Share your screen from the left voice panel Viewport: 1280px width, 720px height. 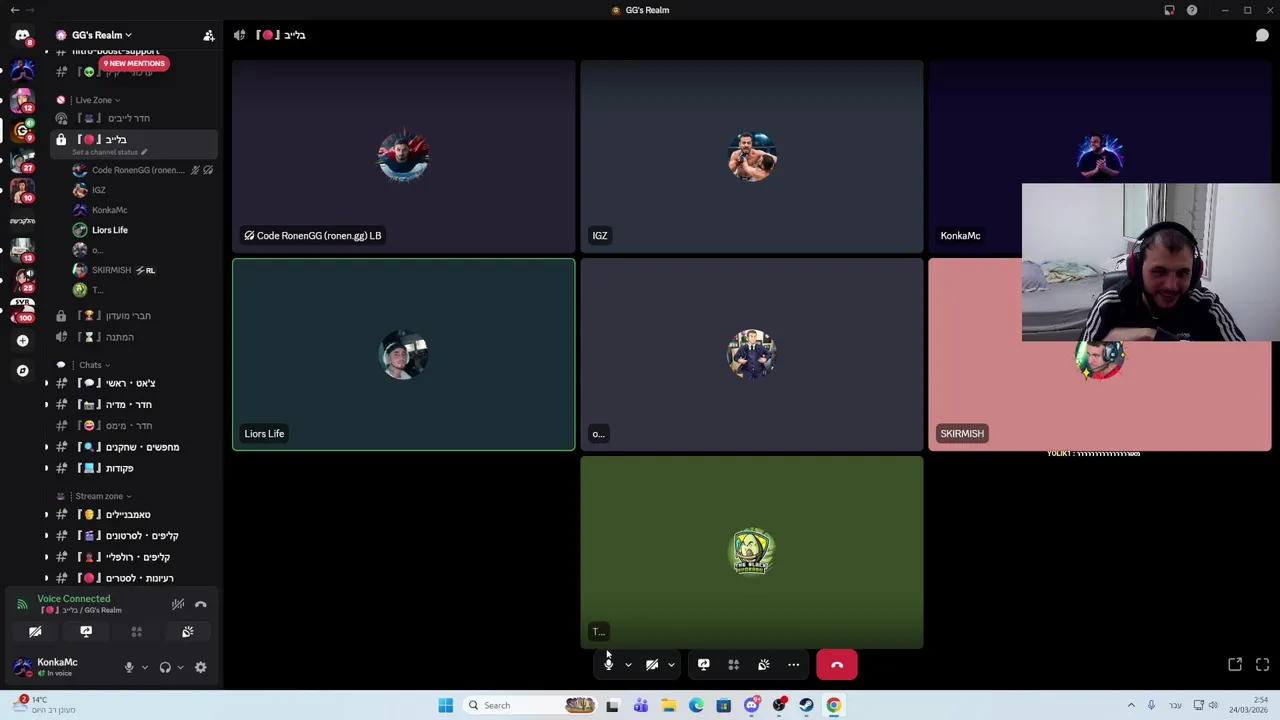tap(86, 632)
